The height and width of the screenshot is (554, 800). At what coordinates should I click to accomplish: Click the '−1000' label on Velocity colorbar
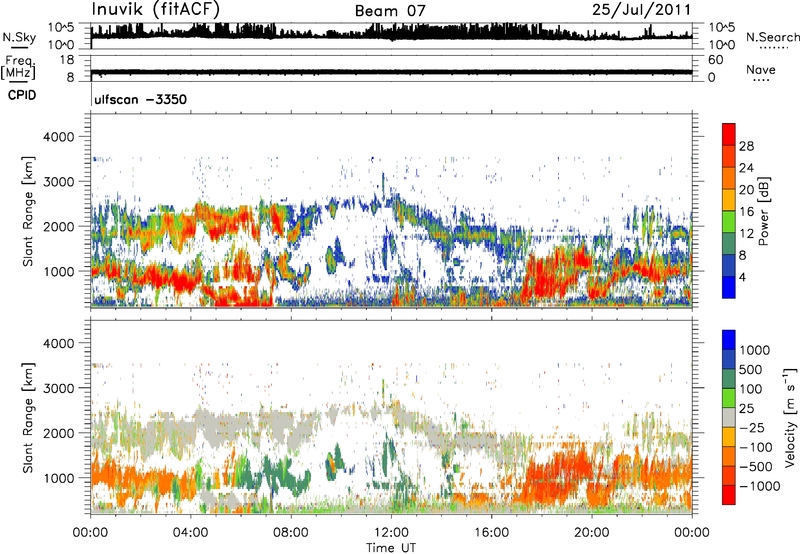[760, 486]
